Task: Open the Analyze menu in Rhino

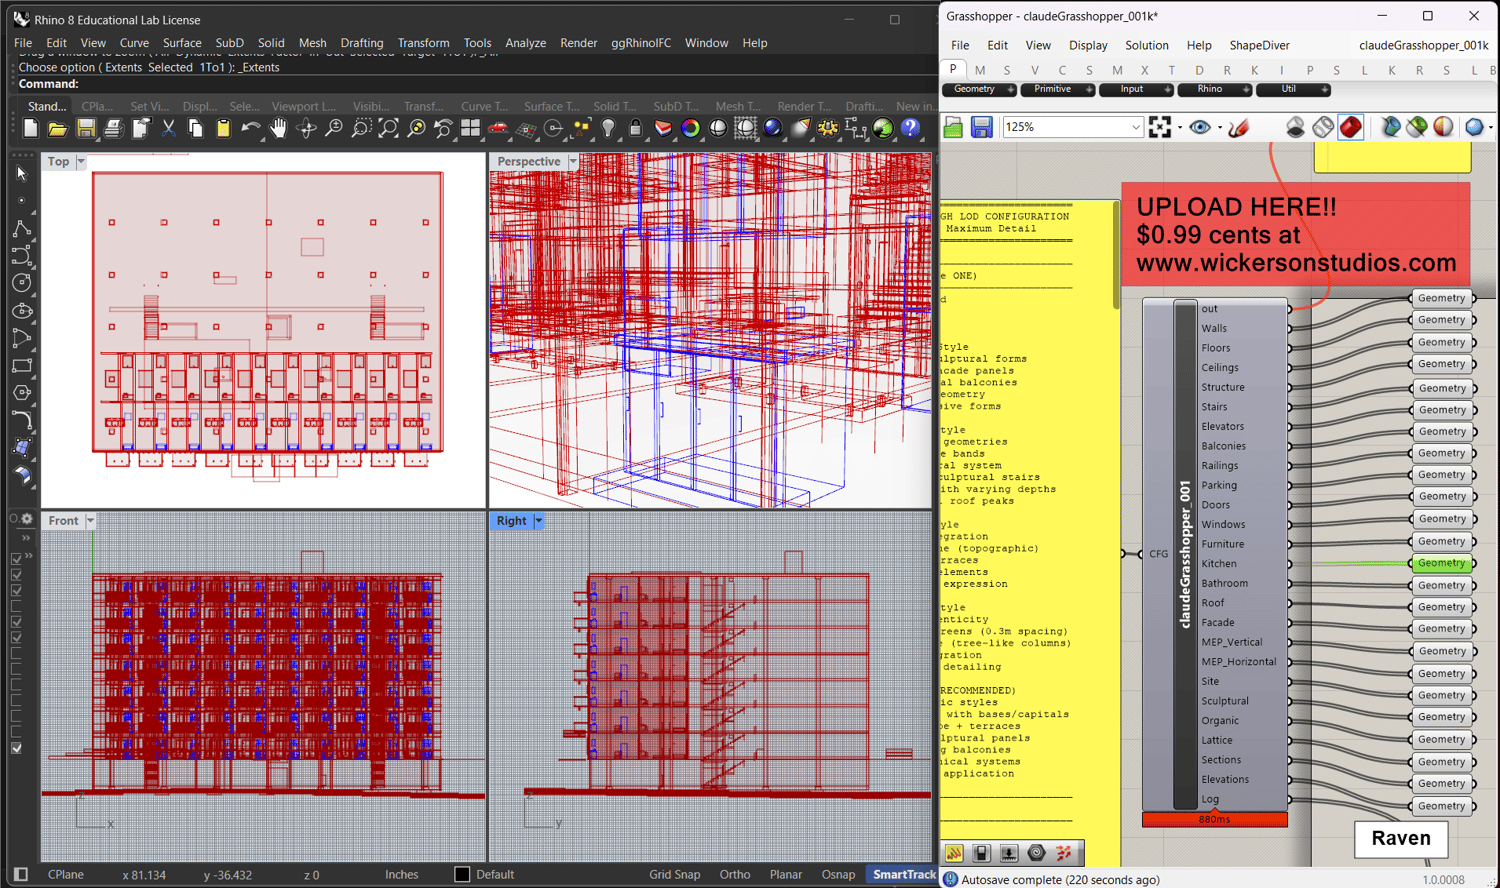Action: click(x=525, y=43)
